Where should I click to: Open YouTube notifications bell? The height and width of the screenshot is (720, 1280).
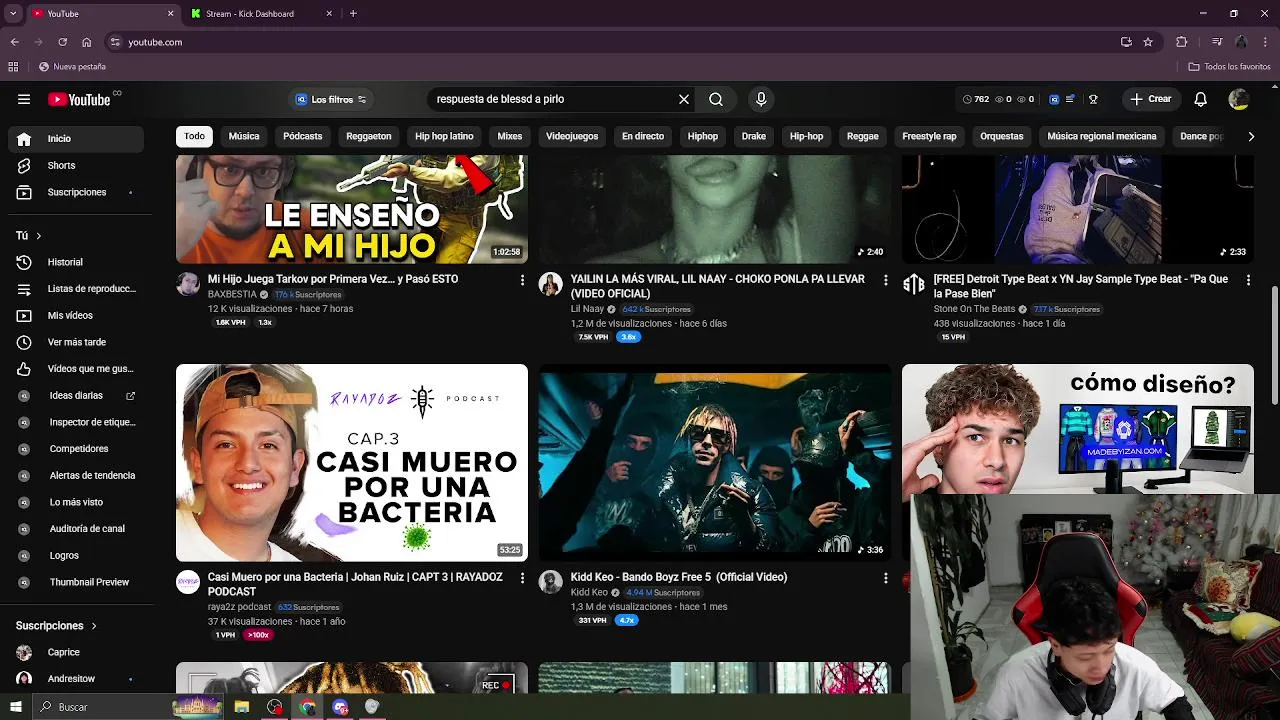(1201, 99)
